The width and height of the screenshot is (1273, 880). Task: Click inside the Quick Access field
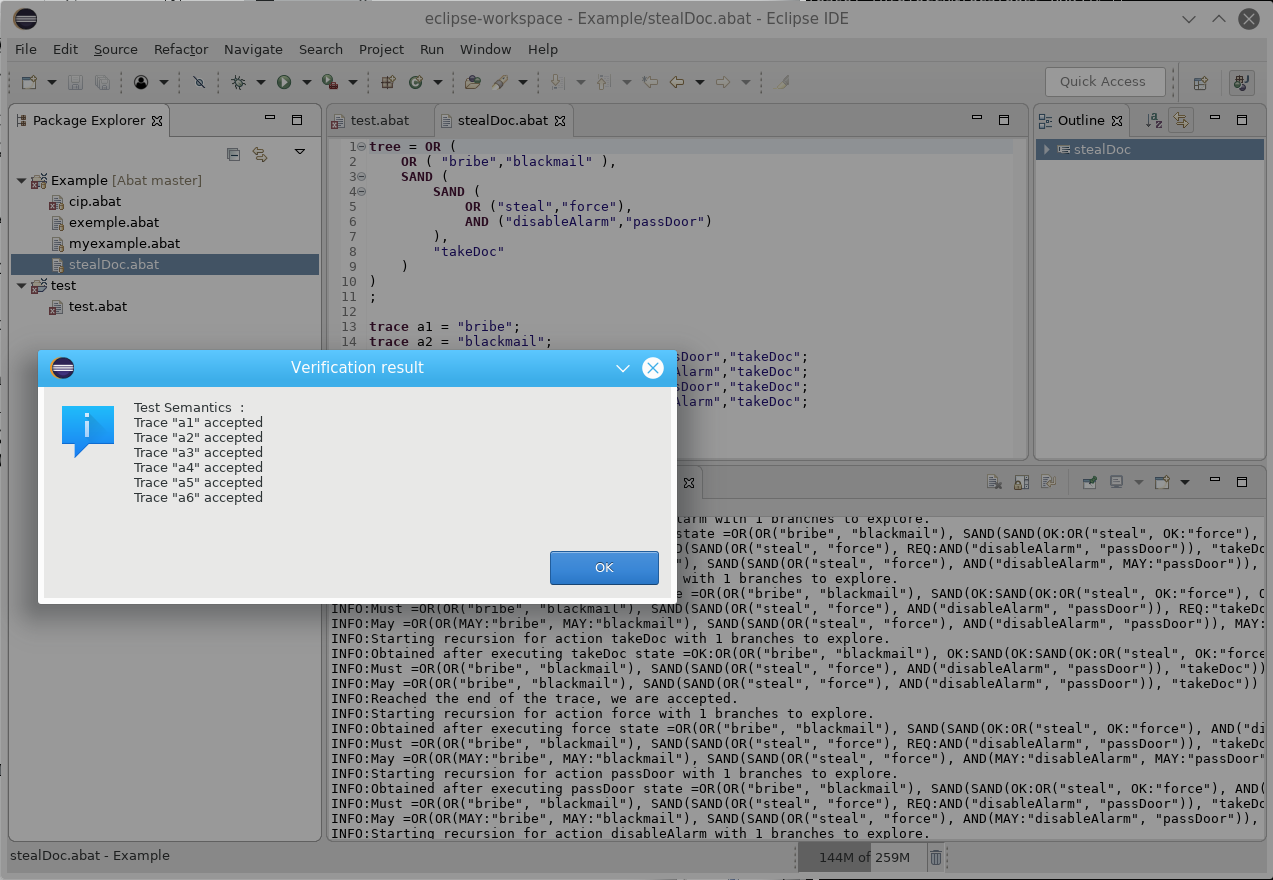1105,82
